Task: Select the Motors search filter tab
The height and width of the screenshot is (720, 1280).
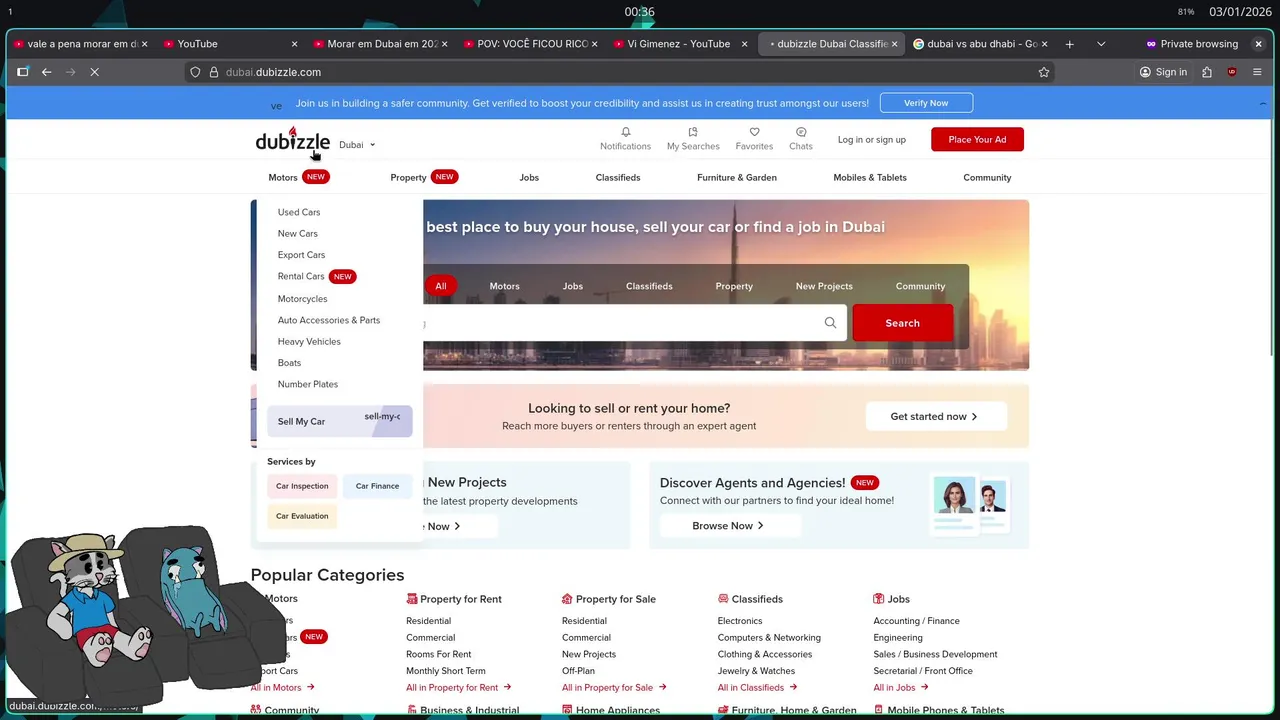Action: tap(504, 286)
